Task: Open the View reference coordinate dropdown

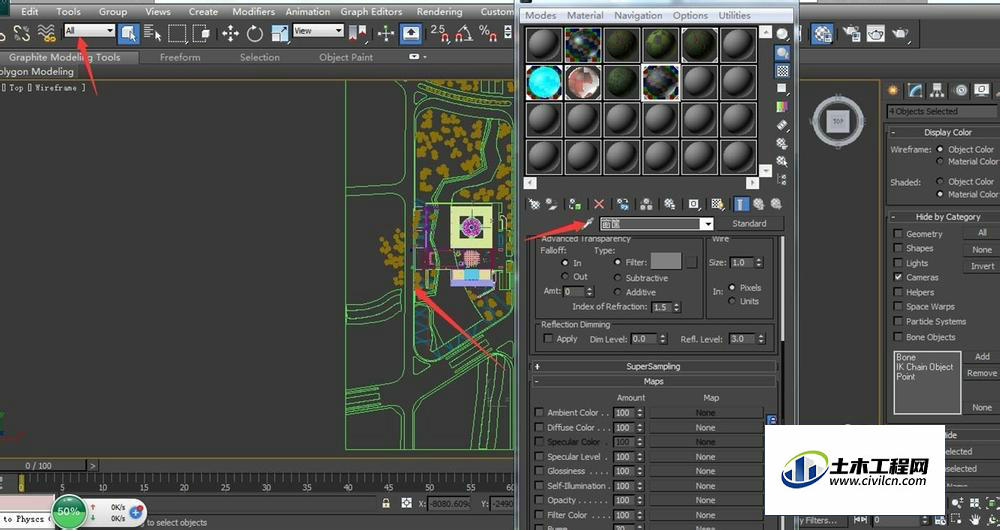Action: 318,30
